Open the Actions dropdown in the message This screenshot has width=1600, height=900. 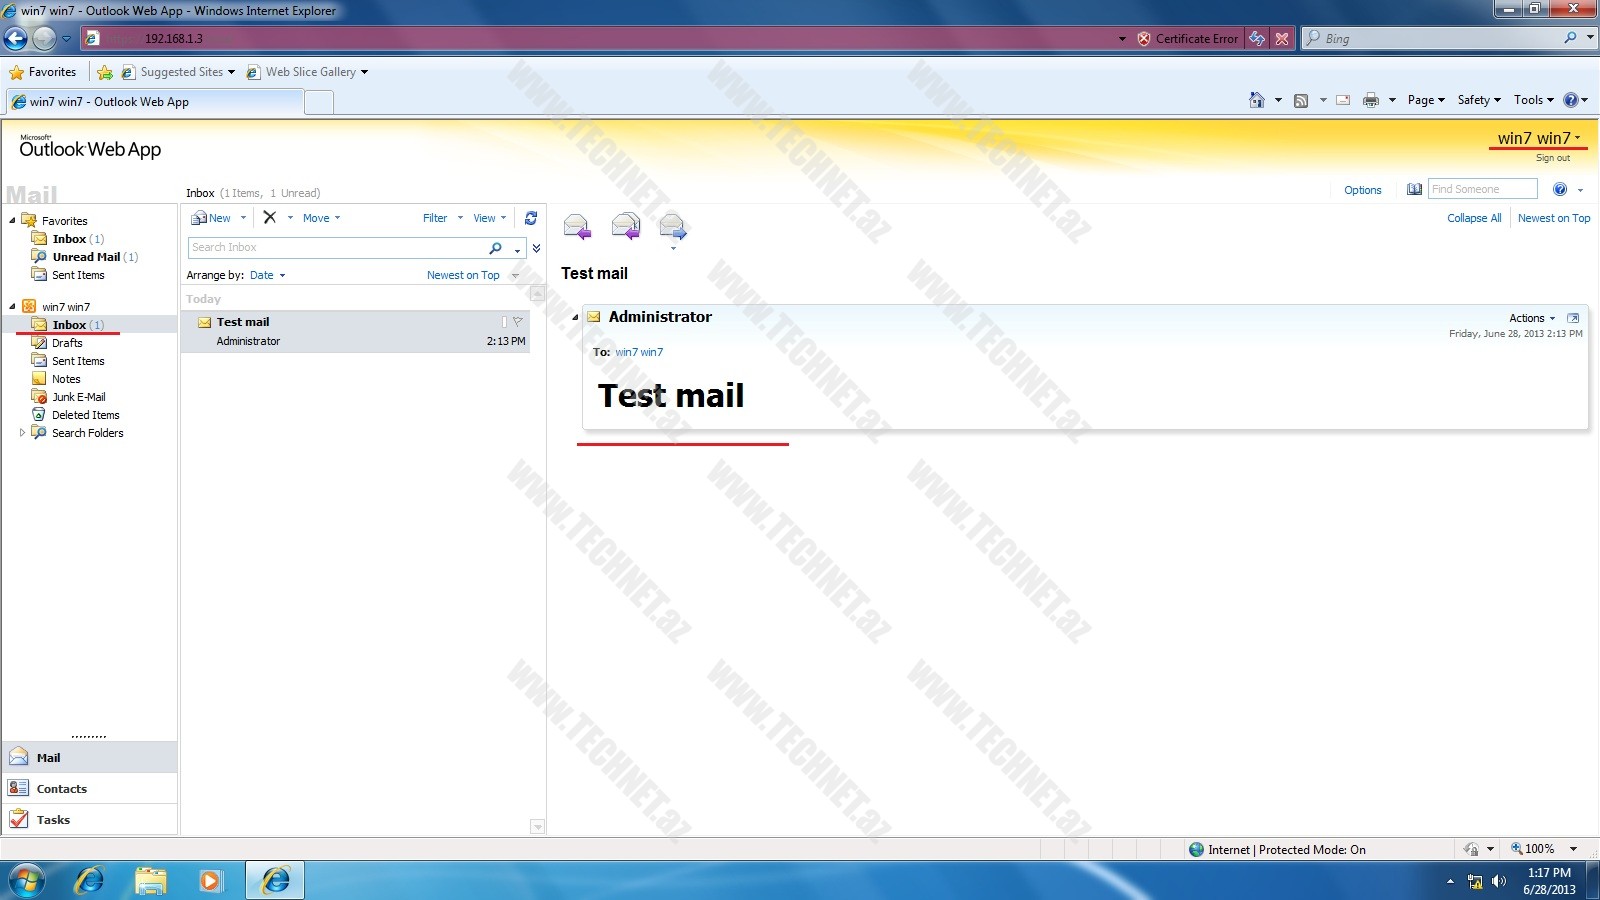point(1531,318)
